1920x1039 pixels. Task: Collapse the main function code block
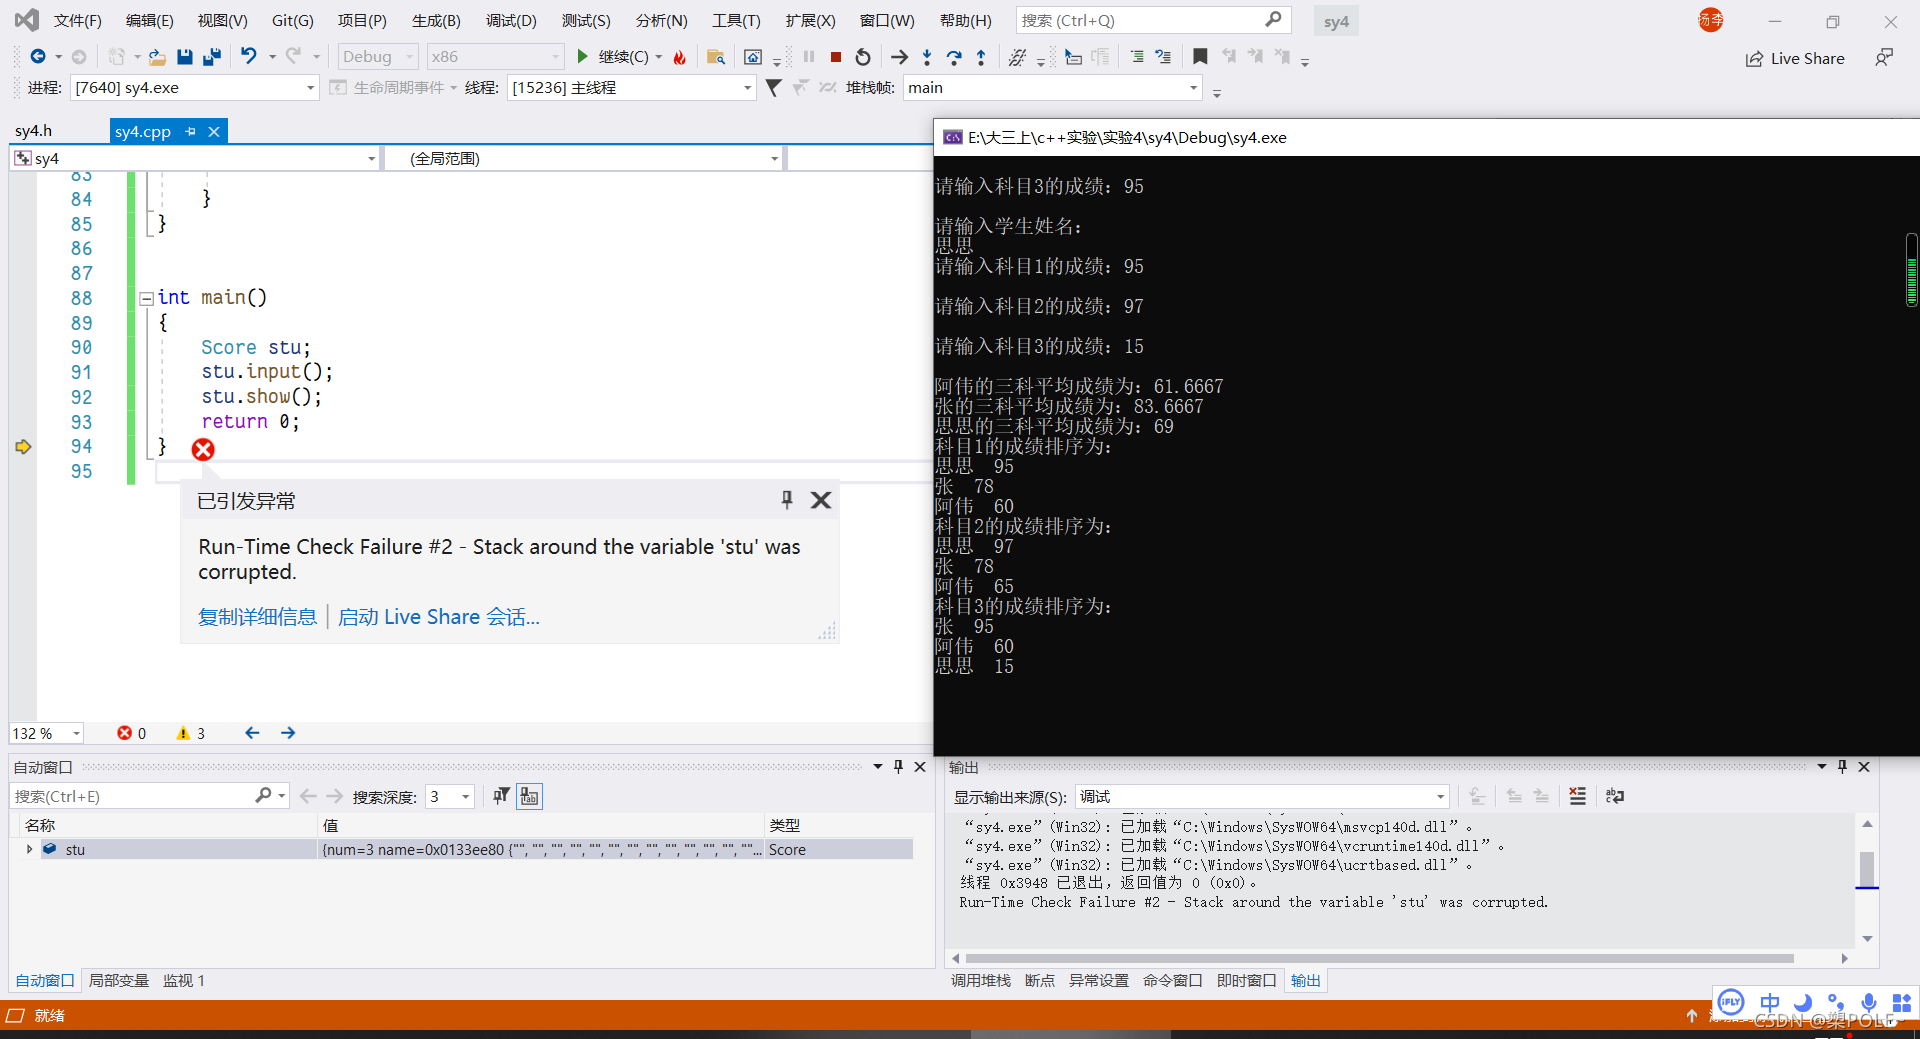pos(146,298)
